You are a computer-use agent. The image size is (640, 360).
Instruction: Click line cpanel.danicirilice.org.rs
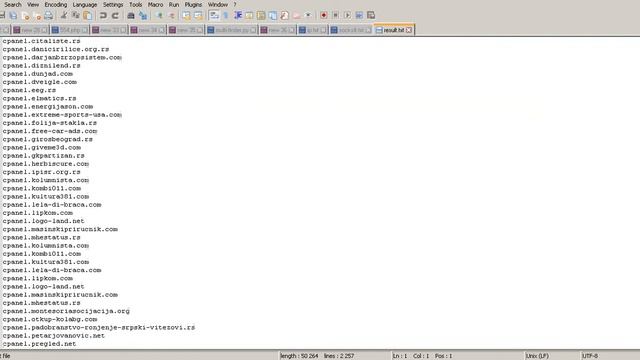coord(56,49)
